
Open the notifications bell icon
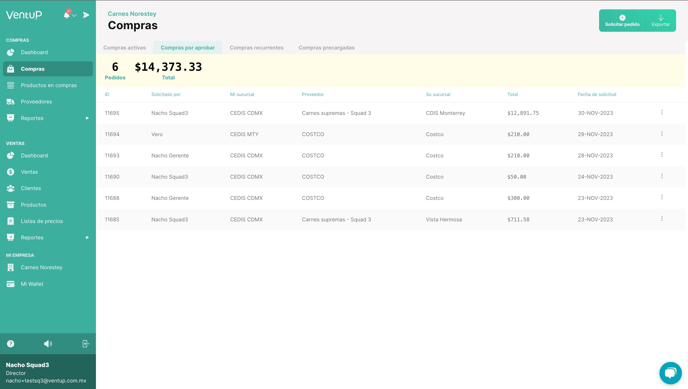pos(67,14)
